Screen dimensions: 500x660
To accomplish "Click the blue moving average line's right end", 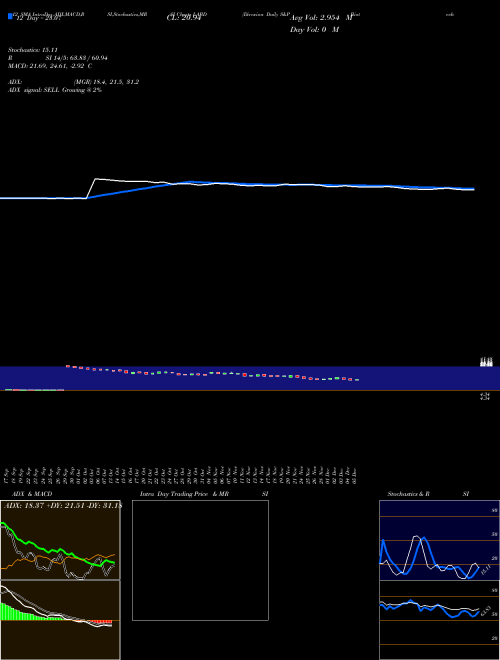I will (473, 189).
